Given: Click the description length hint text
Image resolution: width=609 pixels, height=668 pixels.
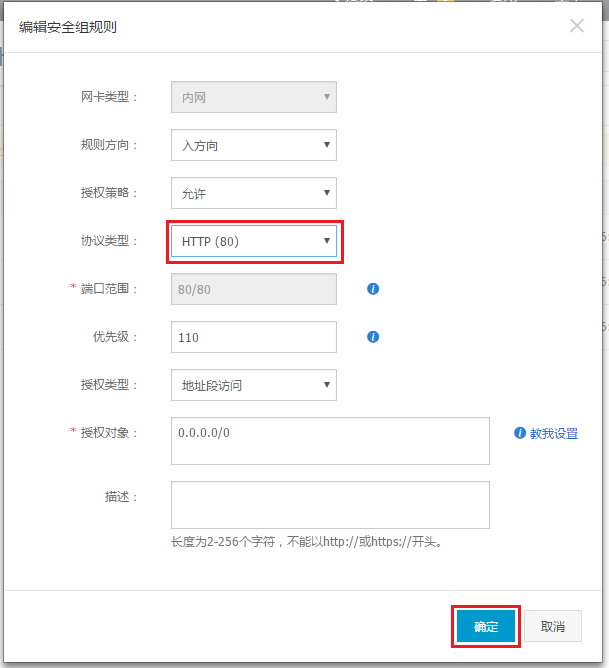Looking at the screenshot, I should click(307, 542).
